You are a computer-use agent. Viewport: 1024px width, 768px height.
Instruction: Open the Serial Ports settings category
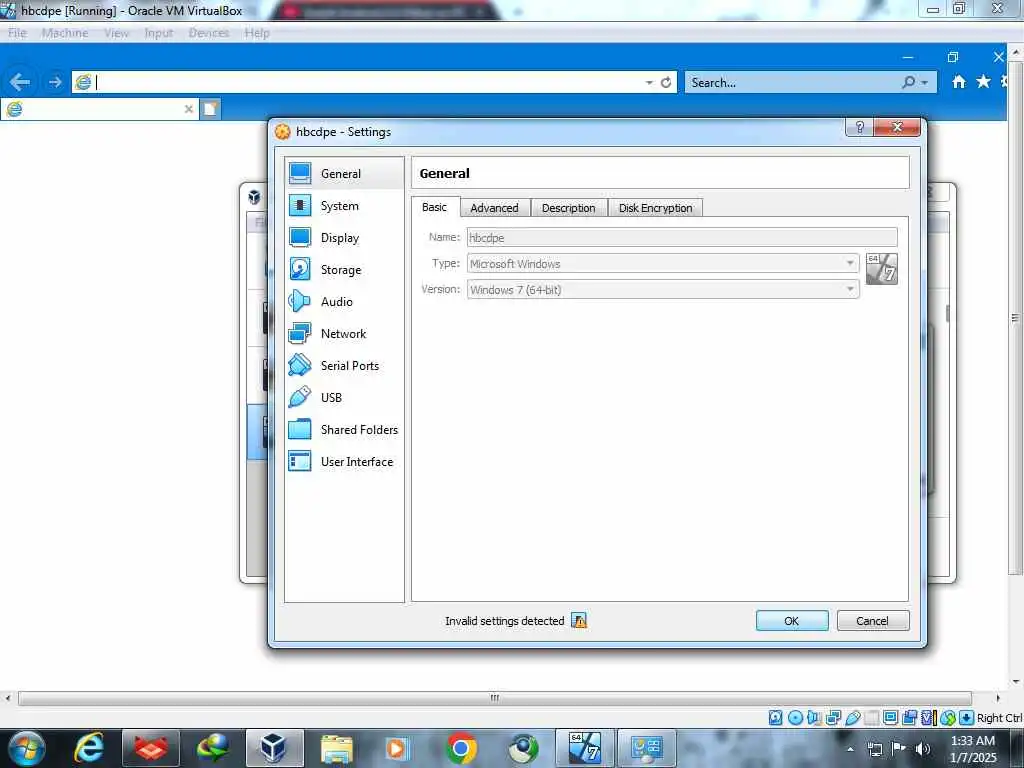coord(344,366)
